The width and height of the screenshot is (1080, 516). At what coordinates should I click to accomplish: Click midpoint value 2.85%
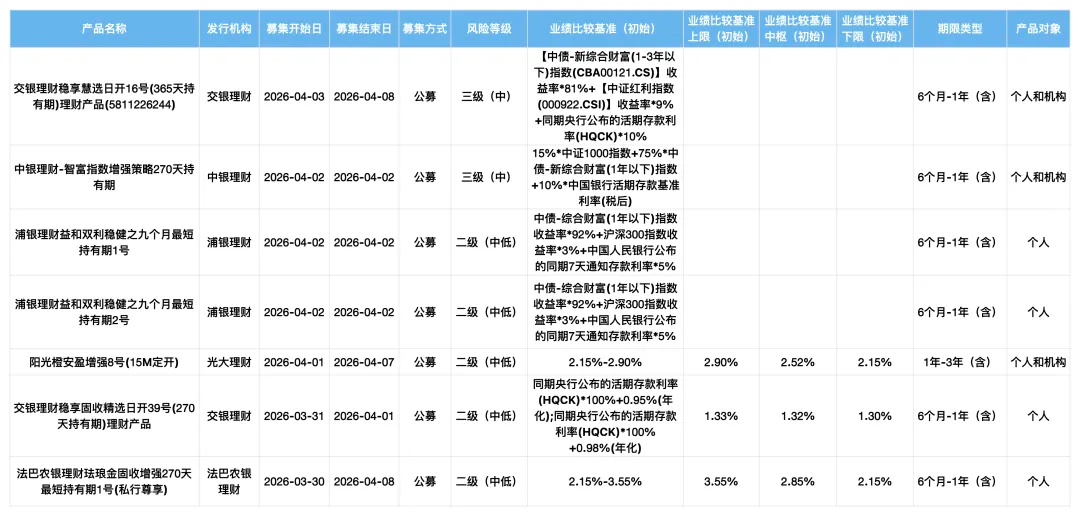point(798,481)
